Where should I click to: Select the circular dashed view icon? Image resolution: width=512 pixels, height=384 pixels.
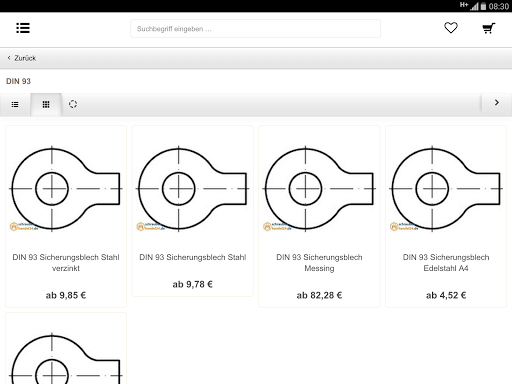tap(73, 104)
